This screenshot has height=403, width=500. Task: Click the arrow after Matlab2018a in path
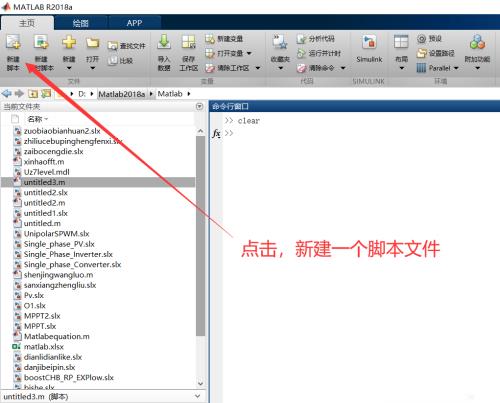coord(151,94)
